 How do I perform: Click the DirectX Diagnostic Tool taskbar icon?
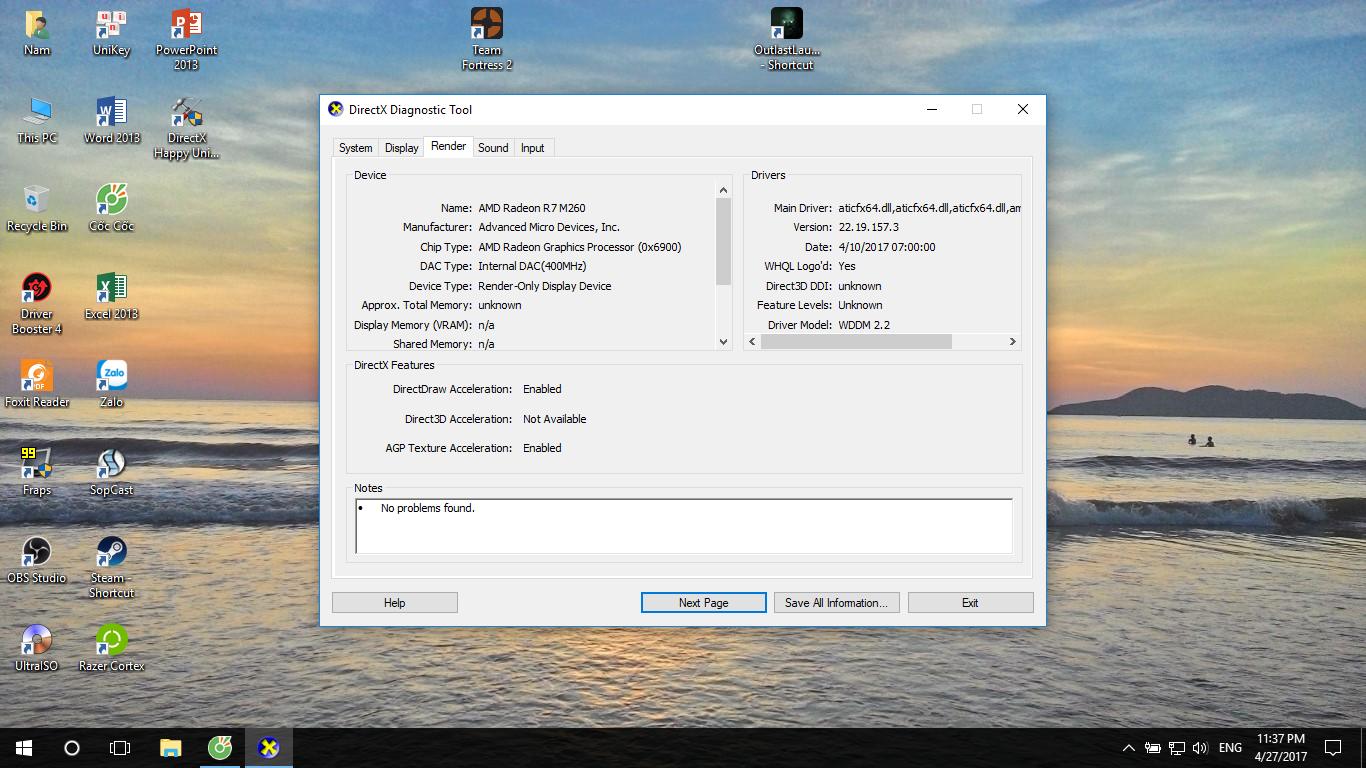click(268, 748)
